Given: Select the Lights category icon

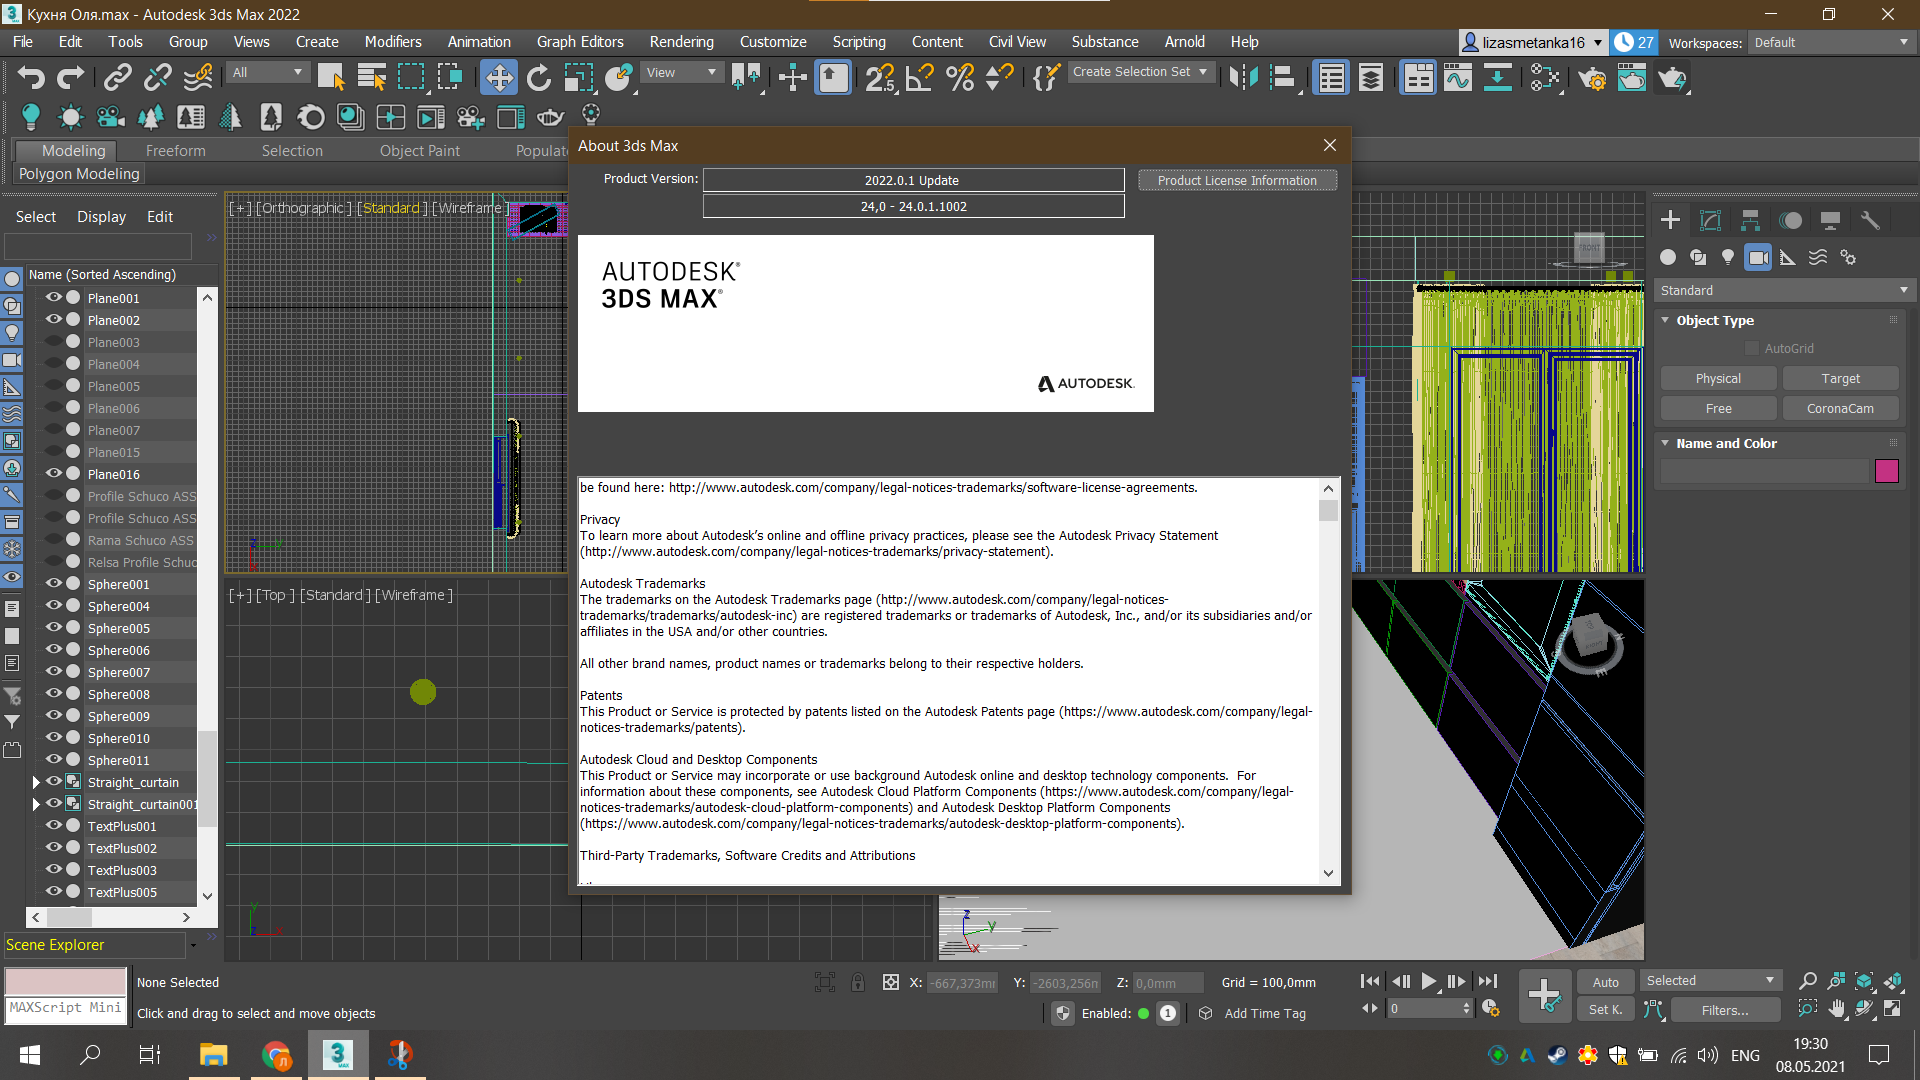Looking at the screenshot, I should (1727, 257).
